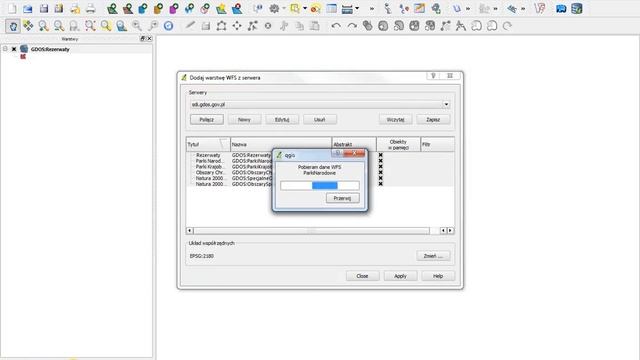640x360 pixels.
Task: Activate the identify features tool
Action: pos(258,9)
